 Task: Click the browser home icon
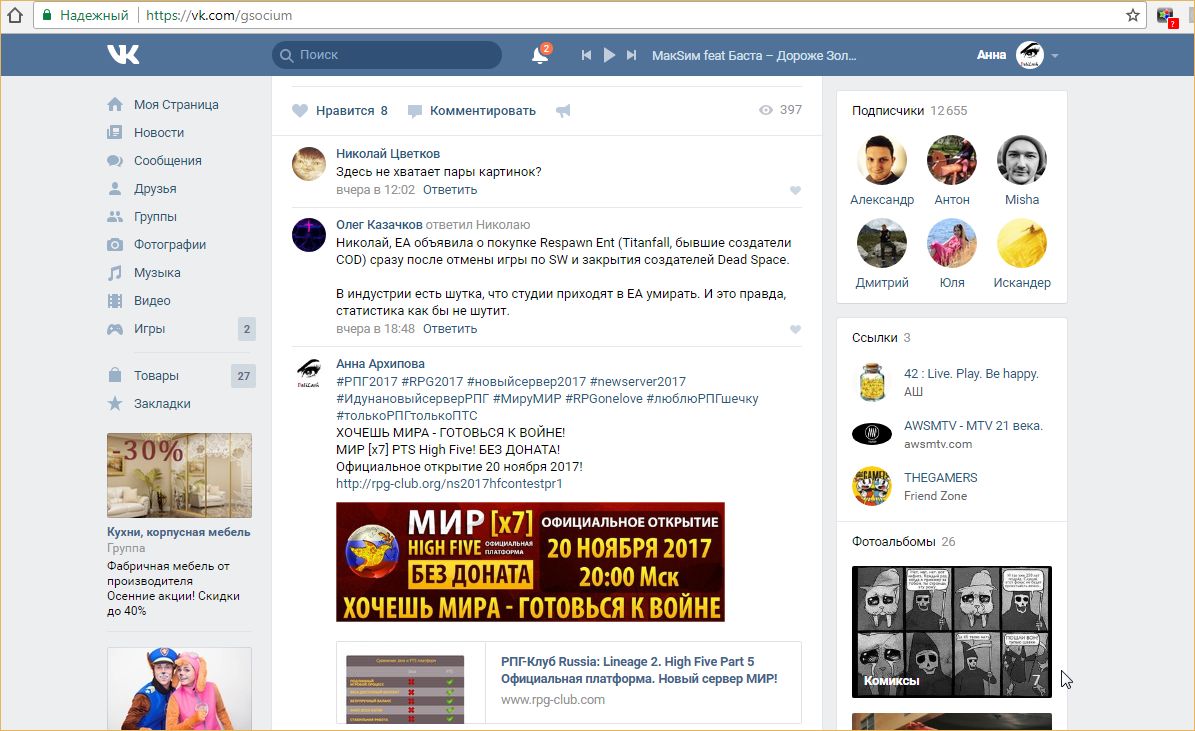pos(15,15)
